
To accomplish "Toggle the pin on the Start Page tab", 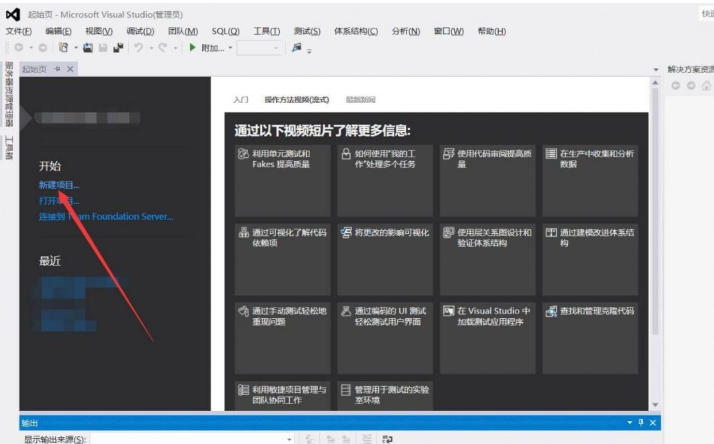I will (57, 68).
